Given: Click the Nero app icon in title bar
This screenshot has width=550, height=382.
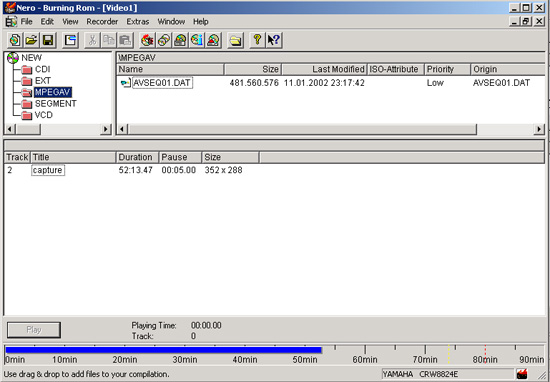Looking at the screenshot, I should tap(10, 7).
